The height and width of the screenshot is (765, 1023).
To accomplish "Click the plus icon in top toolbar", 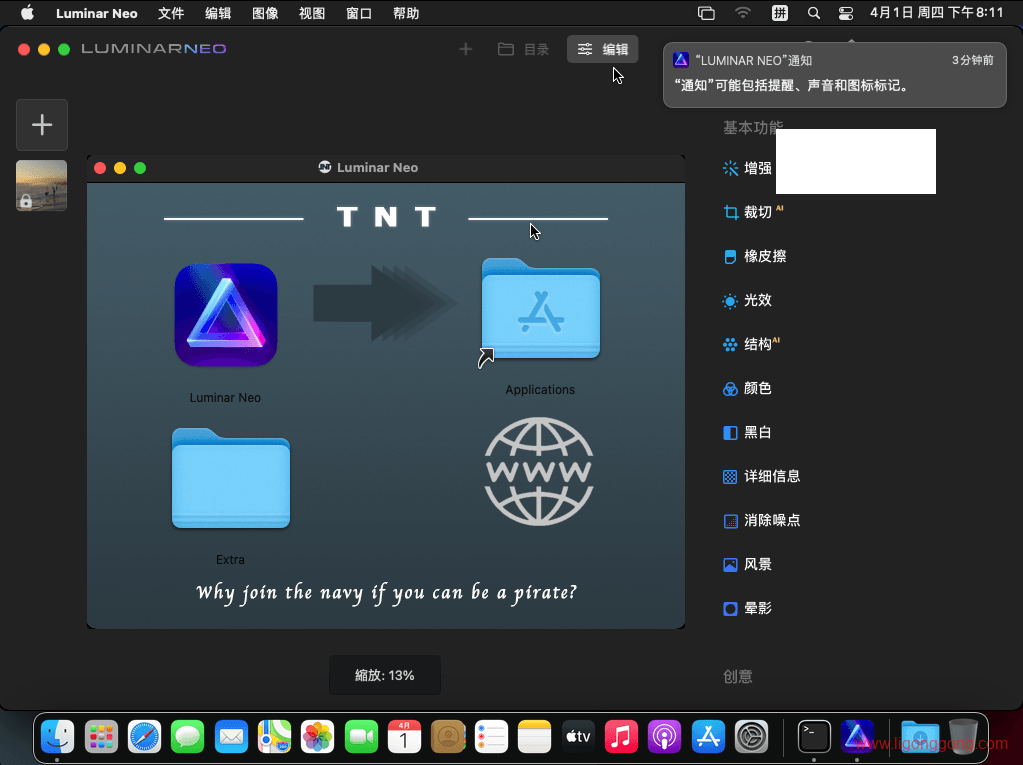I will pyautogui.click(x=466, y=49).
